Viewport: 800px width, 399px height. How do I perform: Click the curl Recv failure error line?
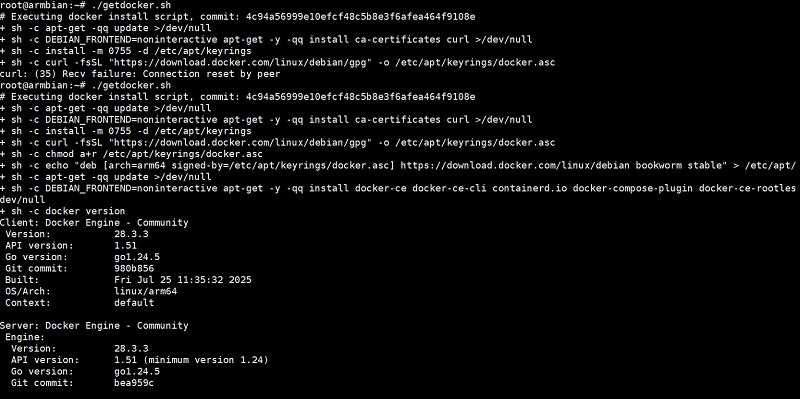point(140,74)
